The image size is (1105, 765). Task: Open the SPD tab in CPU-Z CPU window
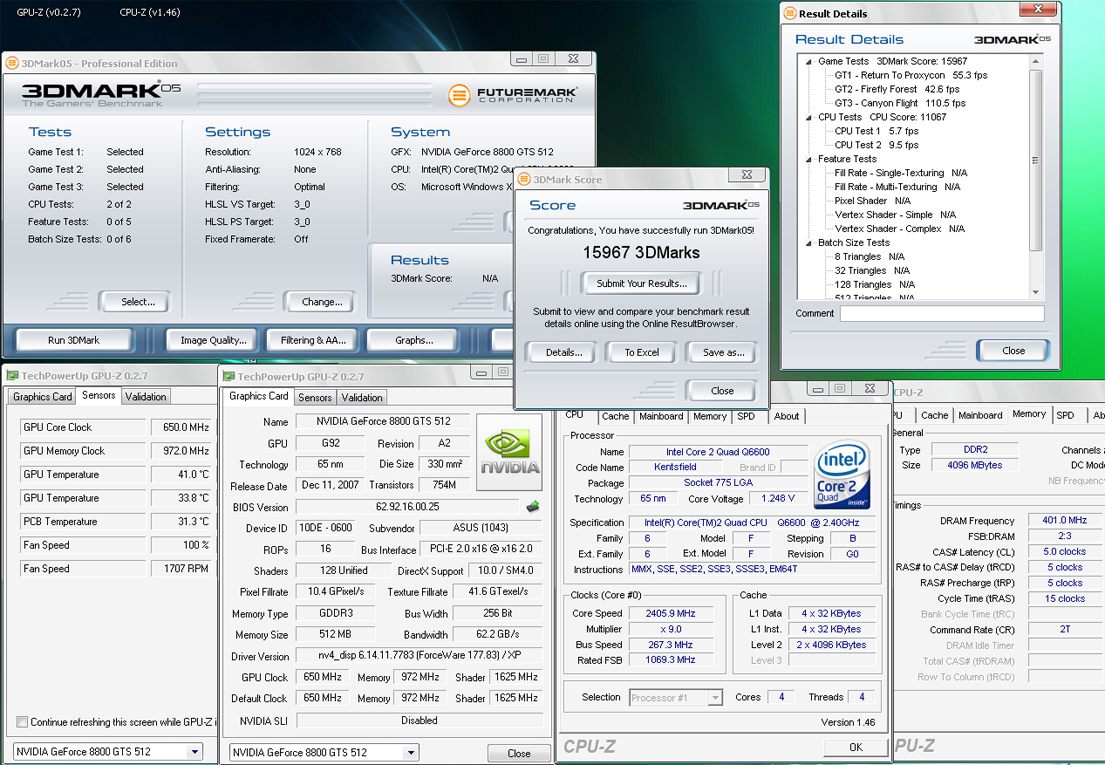(746, 416)
